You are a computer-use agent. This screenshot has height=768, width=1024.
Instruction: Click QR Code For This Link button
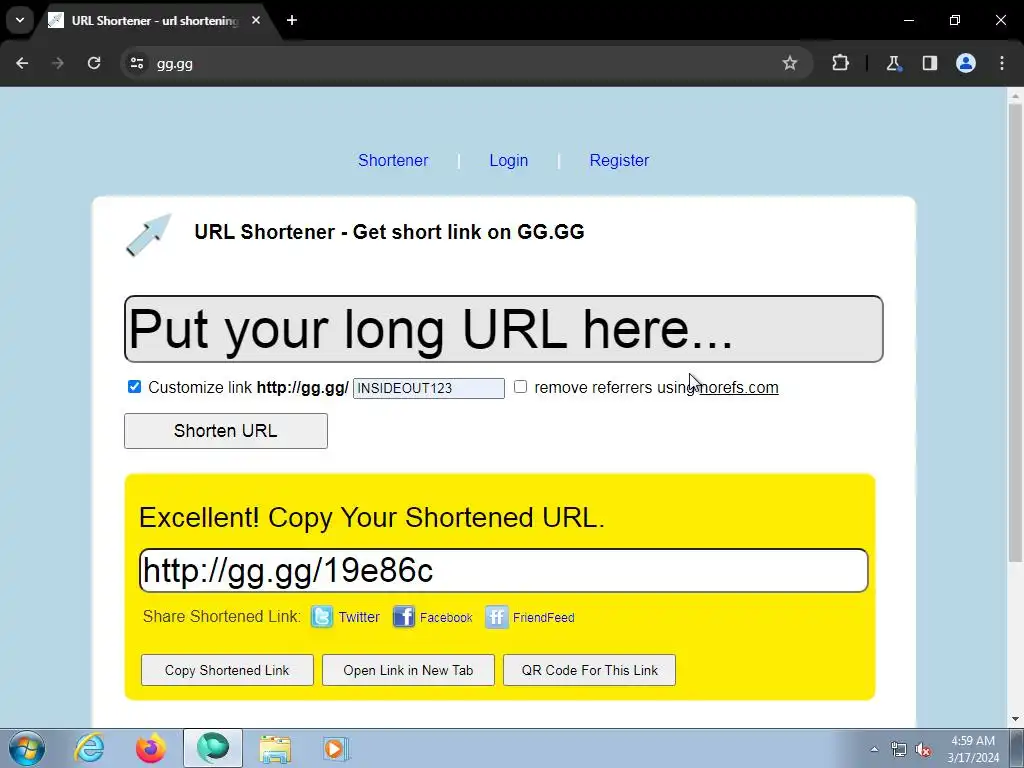tap(589, 670)
